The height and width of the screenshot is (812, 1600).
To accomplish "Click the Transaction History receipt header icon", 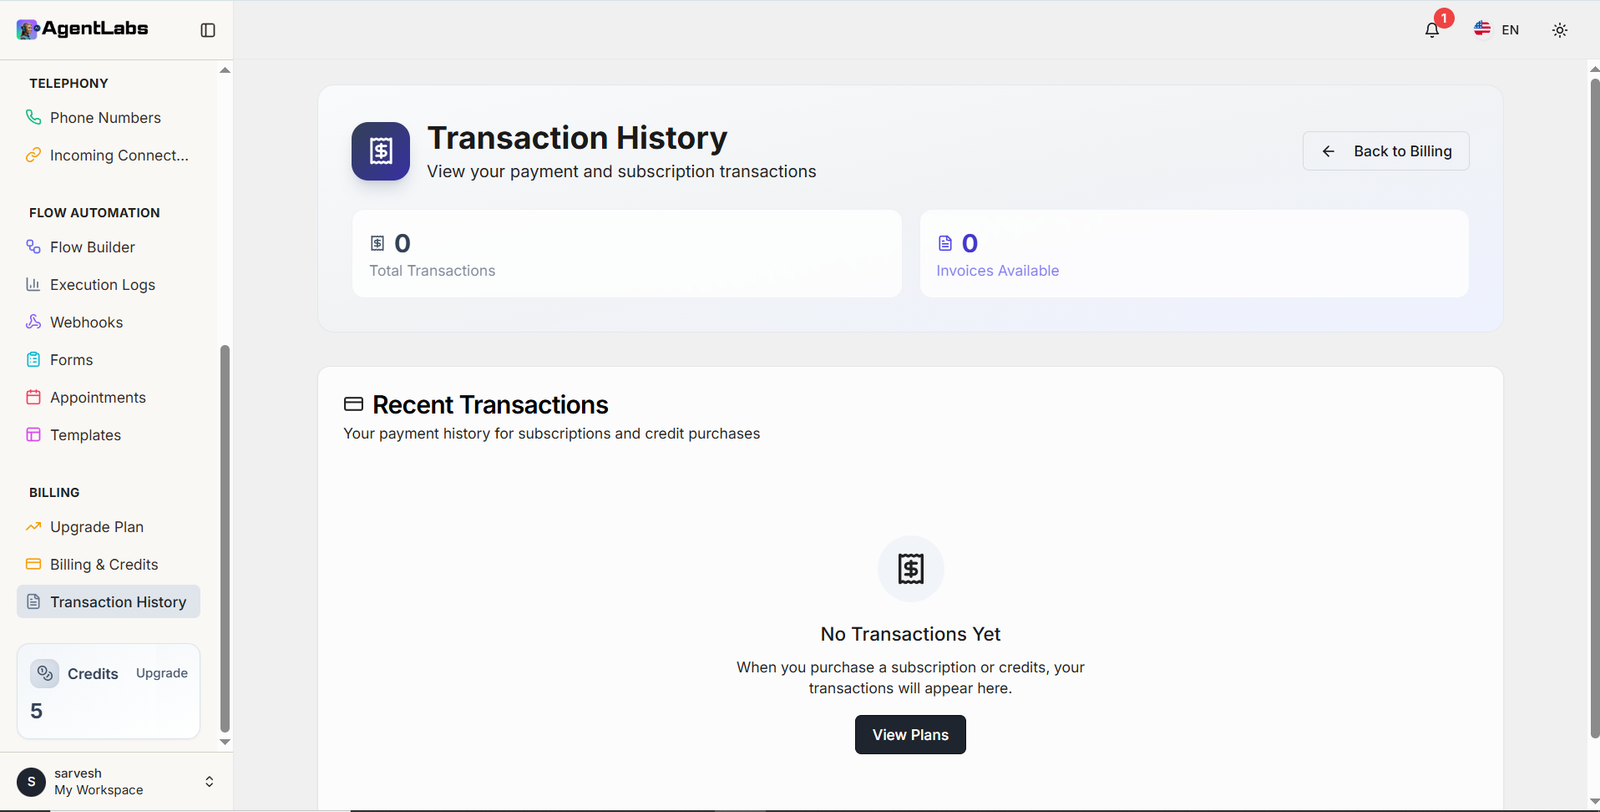I will (381, 151).
